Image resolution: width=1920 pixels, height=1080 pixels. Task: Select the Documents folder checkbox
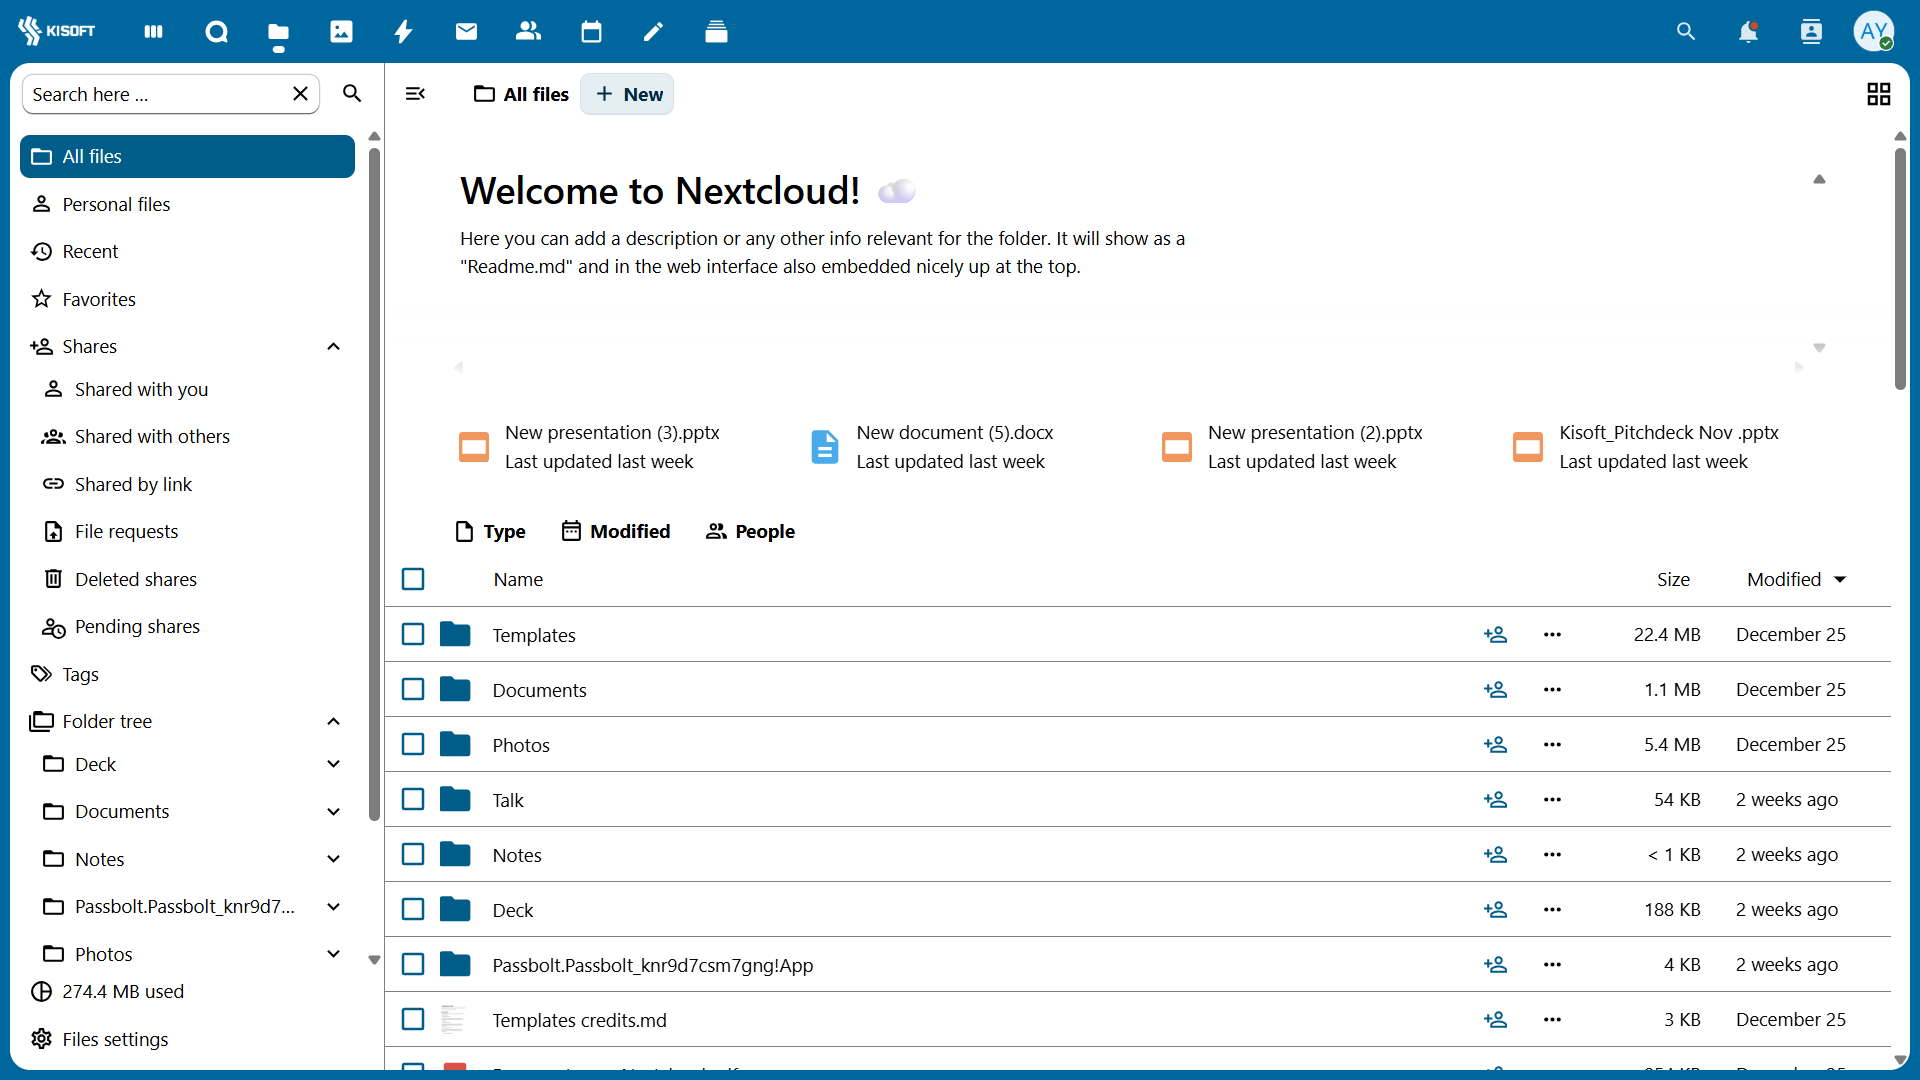tap(413, 689)
